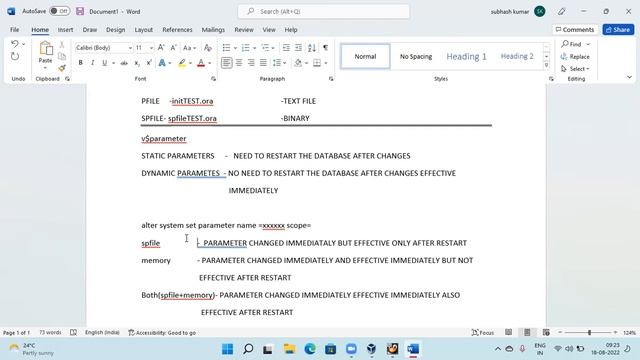Toggle Print Layout view button
640x360 pixels.
(527, 332)
